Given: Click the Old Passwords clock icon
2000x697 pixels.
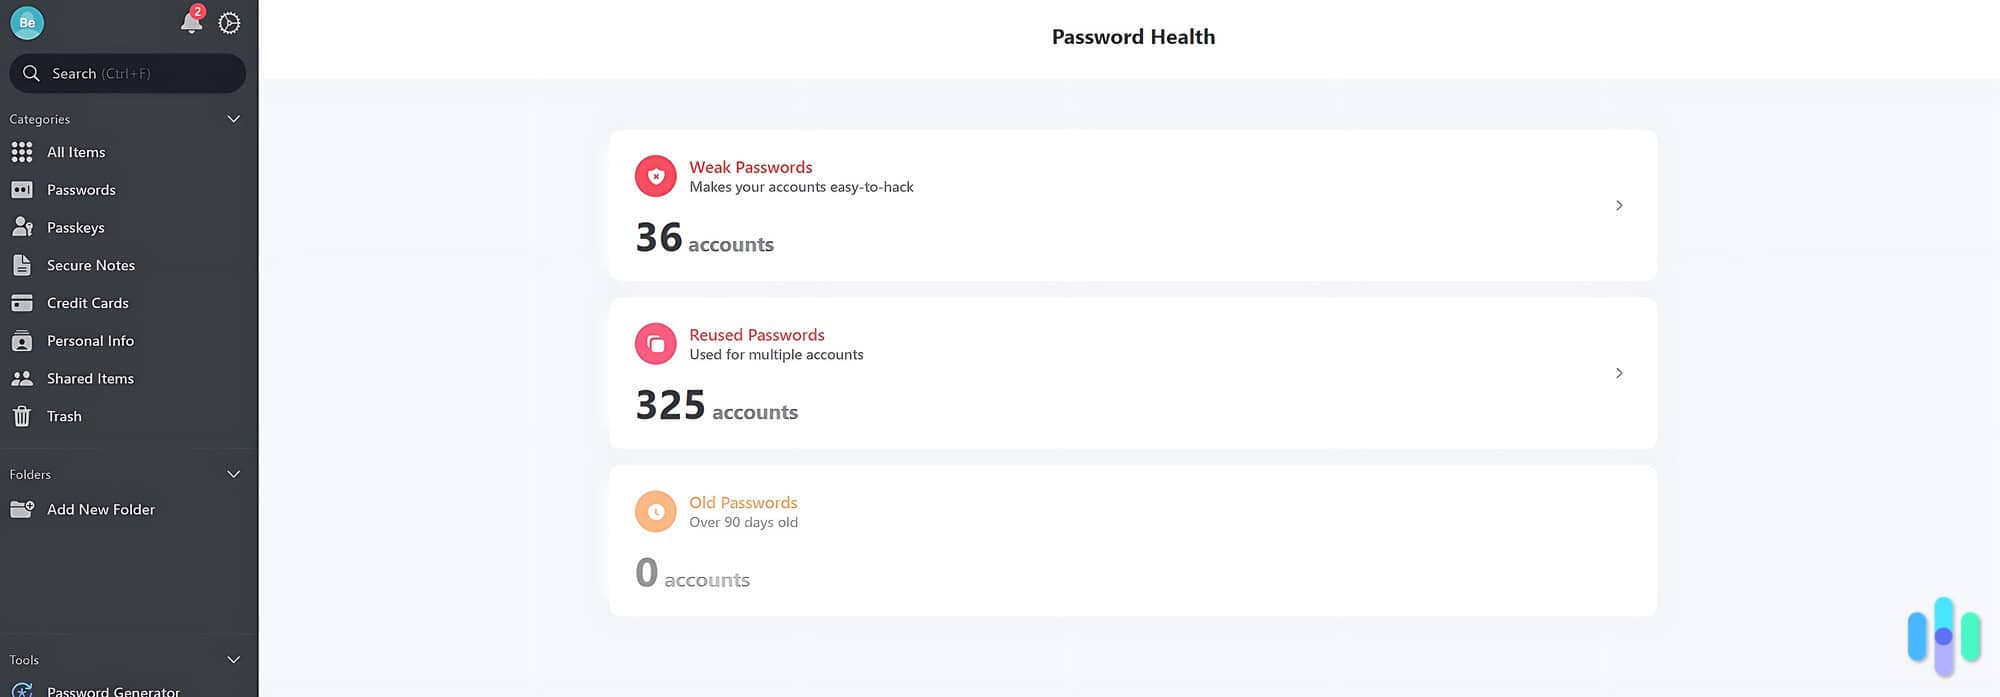Looking at the screenshot, I should (655, 510).
